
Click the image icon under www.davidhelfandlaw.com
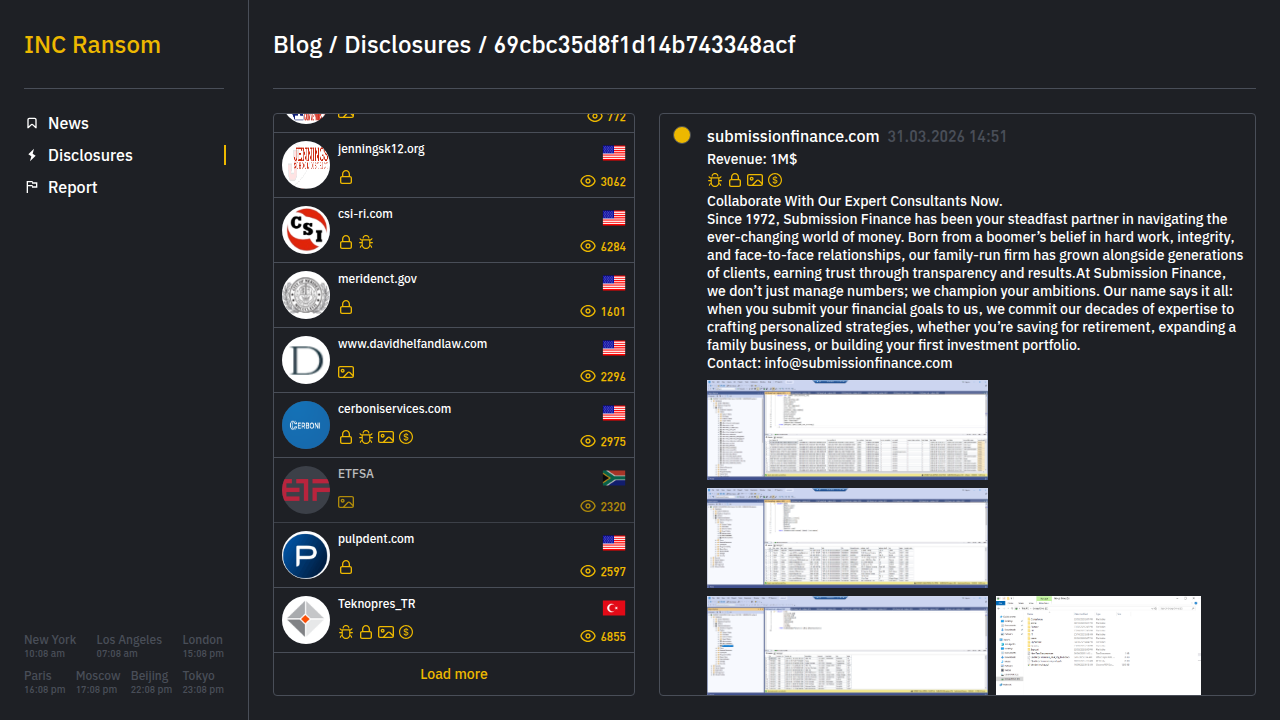(x=346, y=372)
